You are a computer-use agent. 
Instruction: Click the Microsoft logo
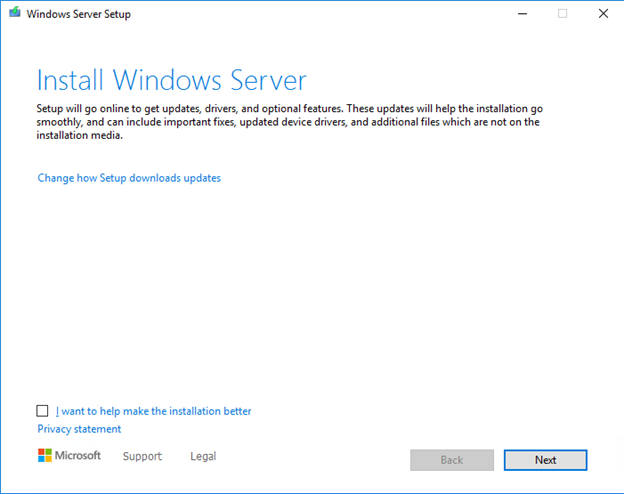point(69,455)
